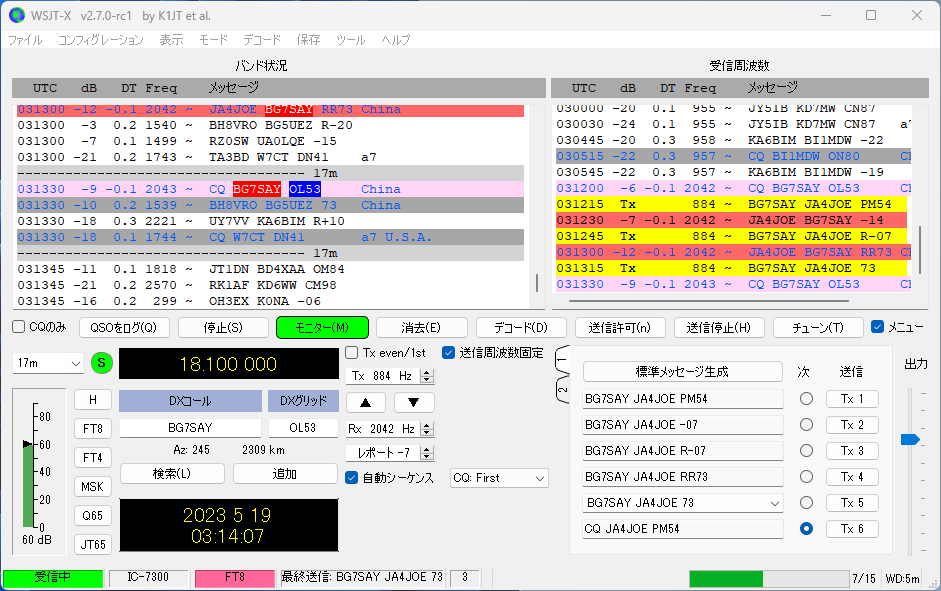This screenshot has height=591, width=941.
Task: Adjust the レポート -7 stepper
Action: (427, 453)
